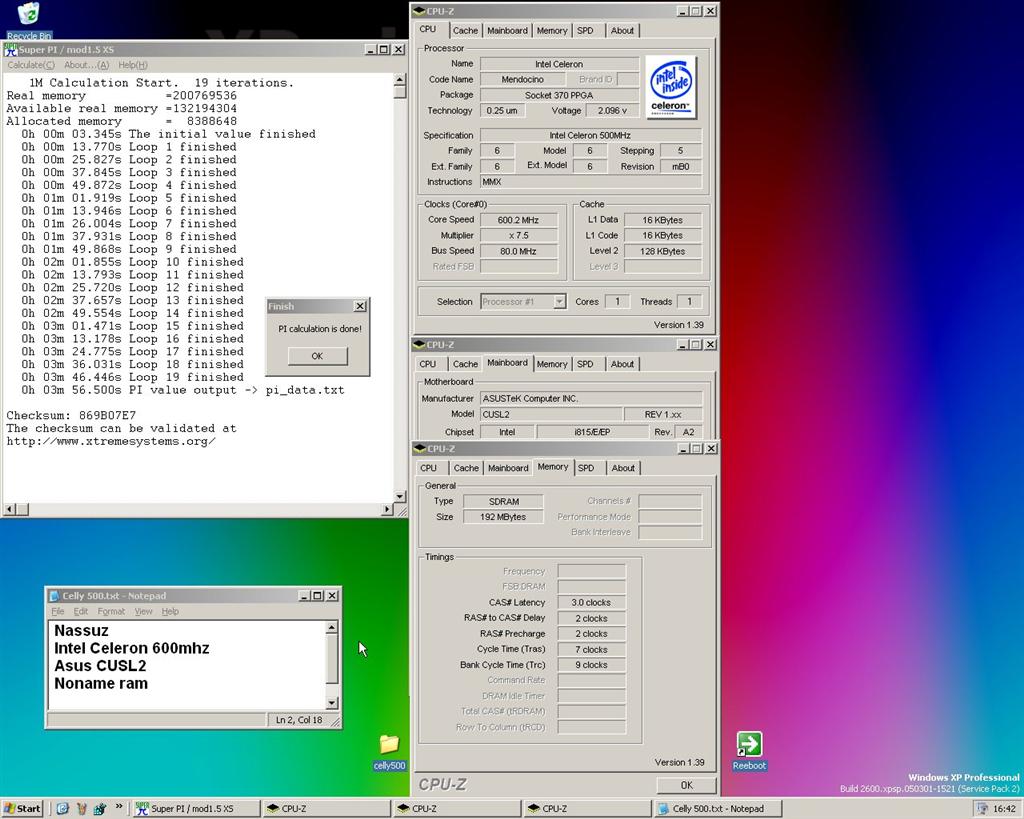Select Cache tab in bottom CPU-Z window

tap(466, 468)
